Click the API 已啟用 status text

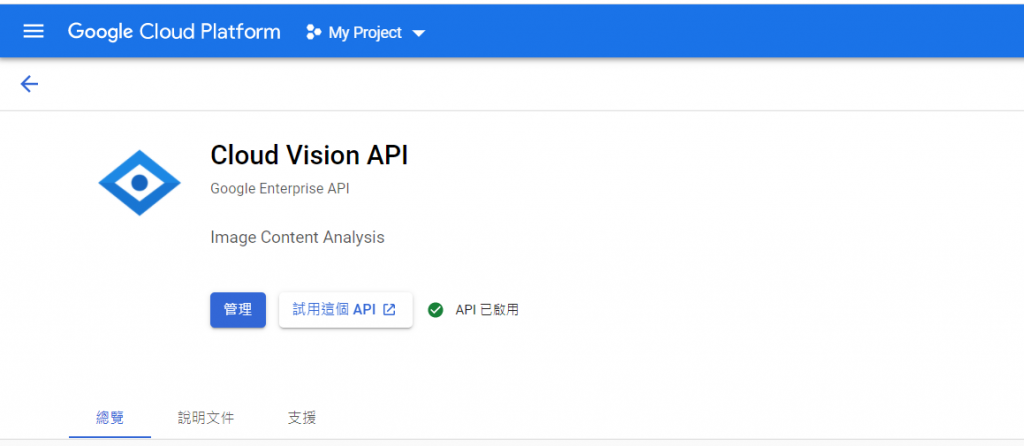(487, 310)
